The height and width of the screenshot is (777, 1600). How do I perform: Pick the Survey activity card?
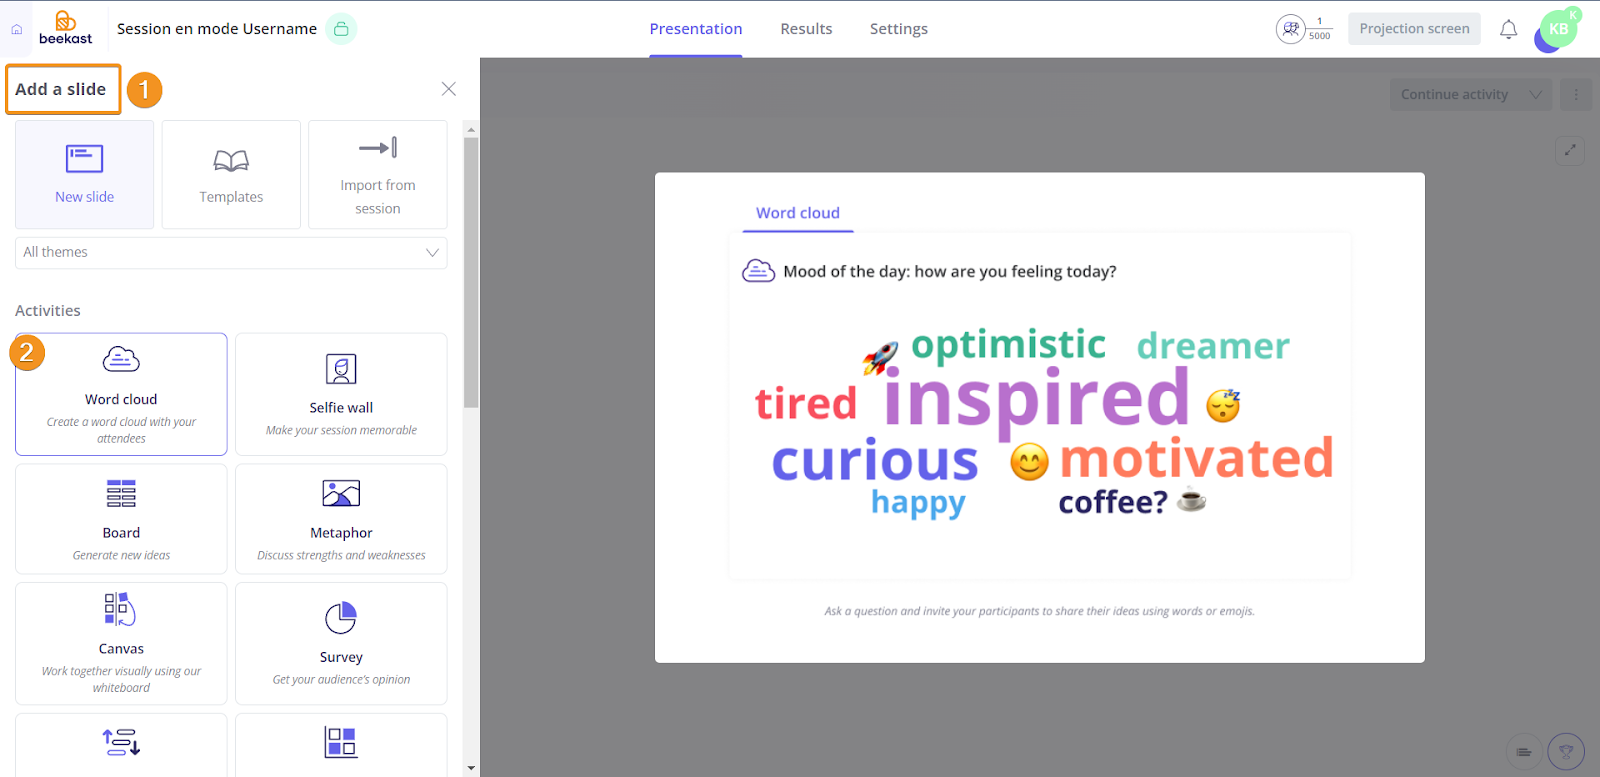point(341,643)
